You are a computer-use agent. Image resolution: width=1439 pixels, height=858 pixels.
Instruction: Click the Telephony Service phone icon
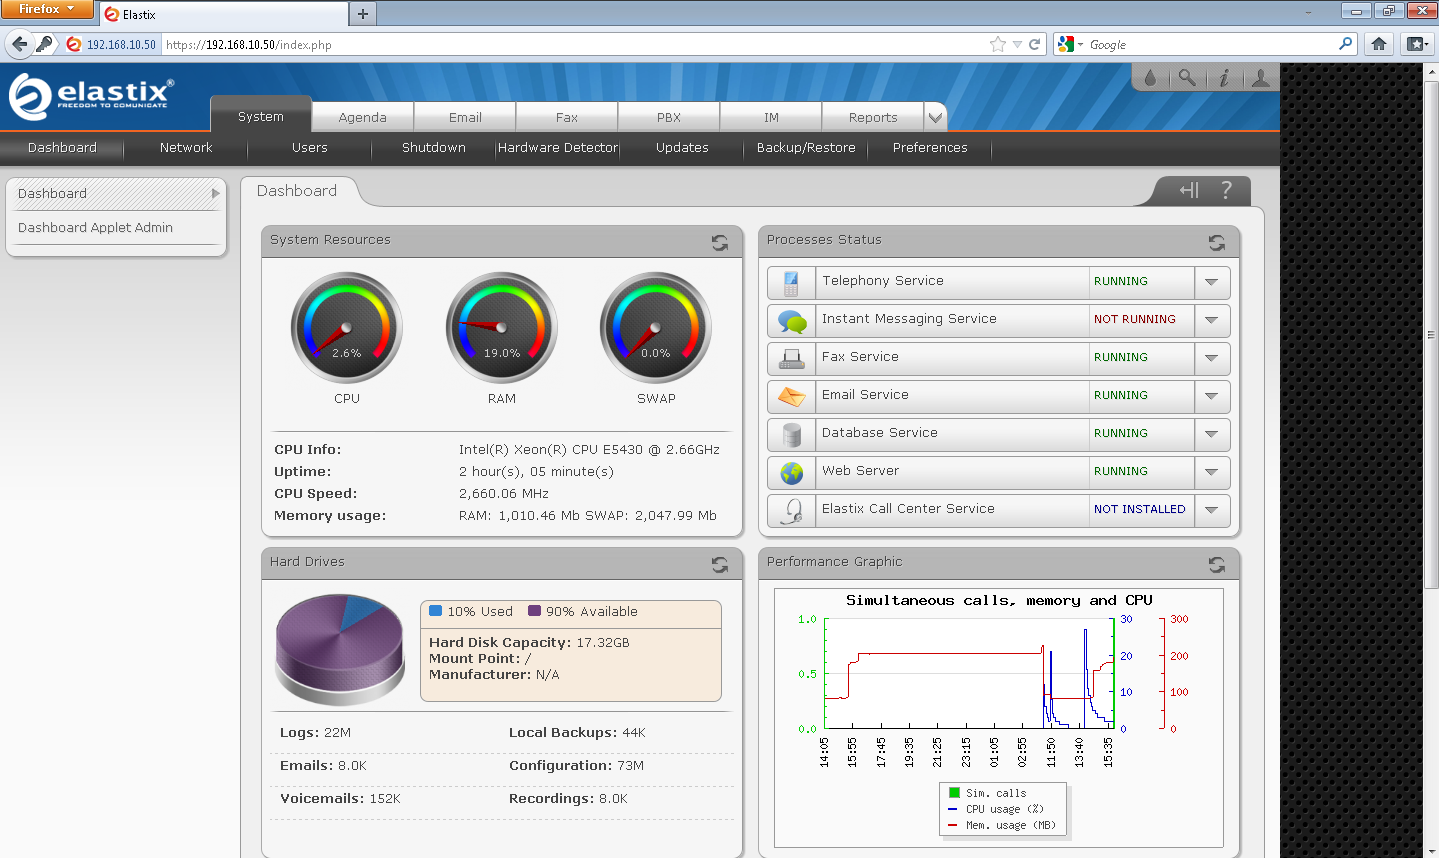[x=791, y=283]
